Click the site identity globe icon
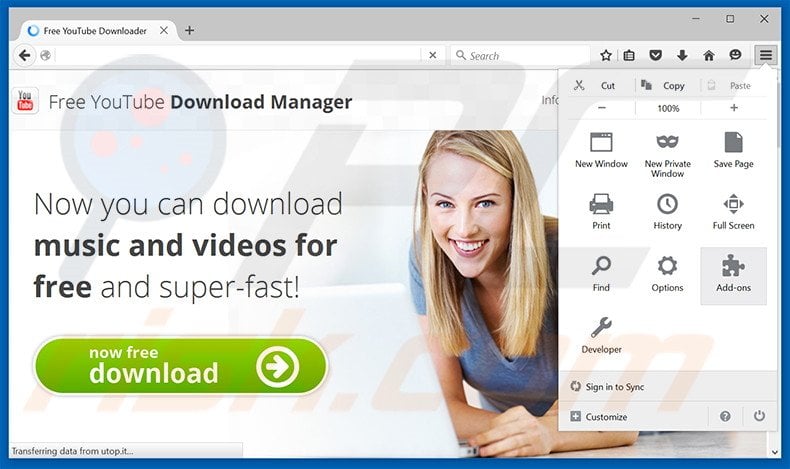Screen dimensions: 790x469 point(45,55)
